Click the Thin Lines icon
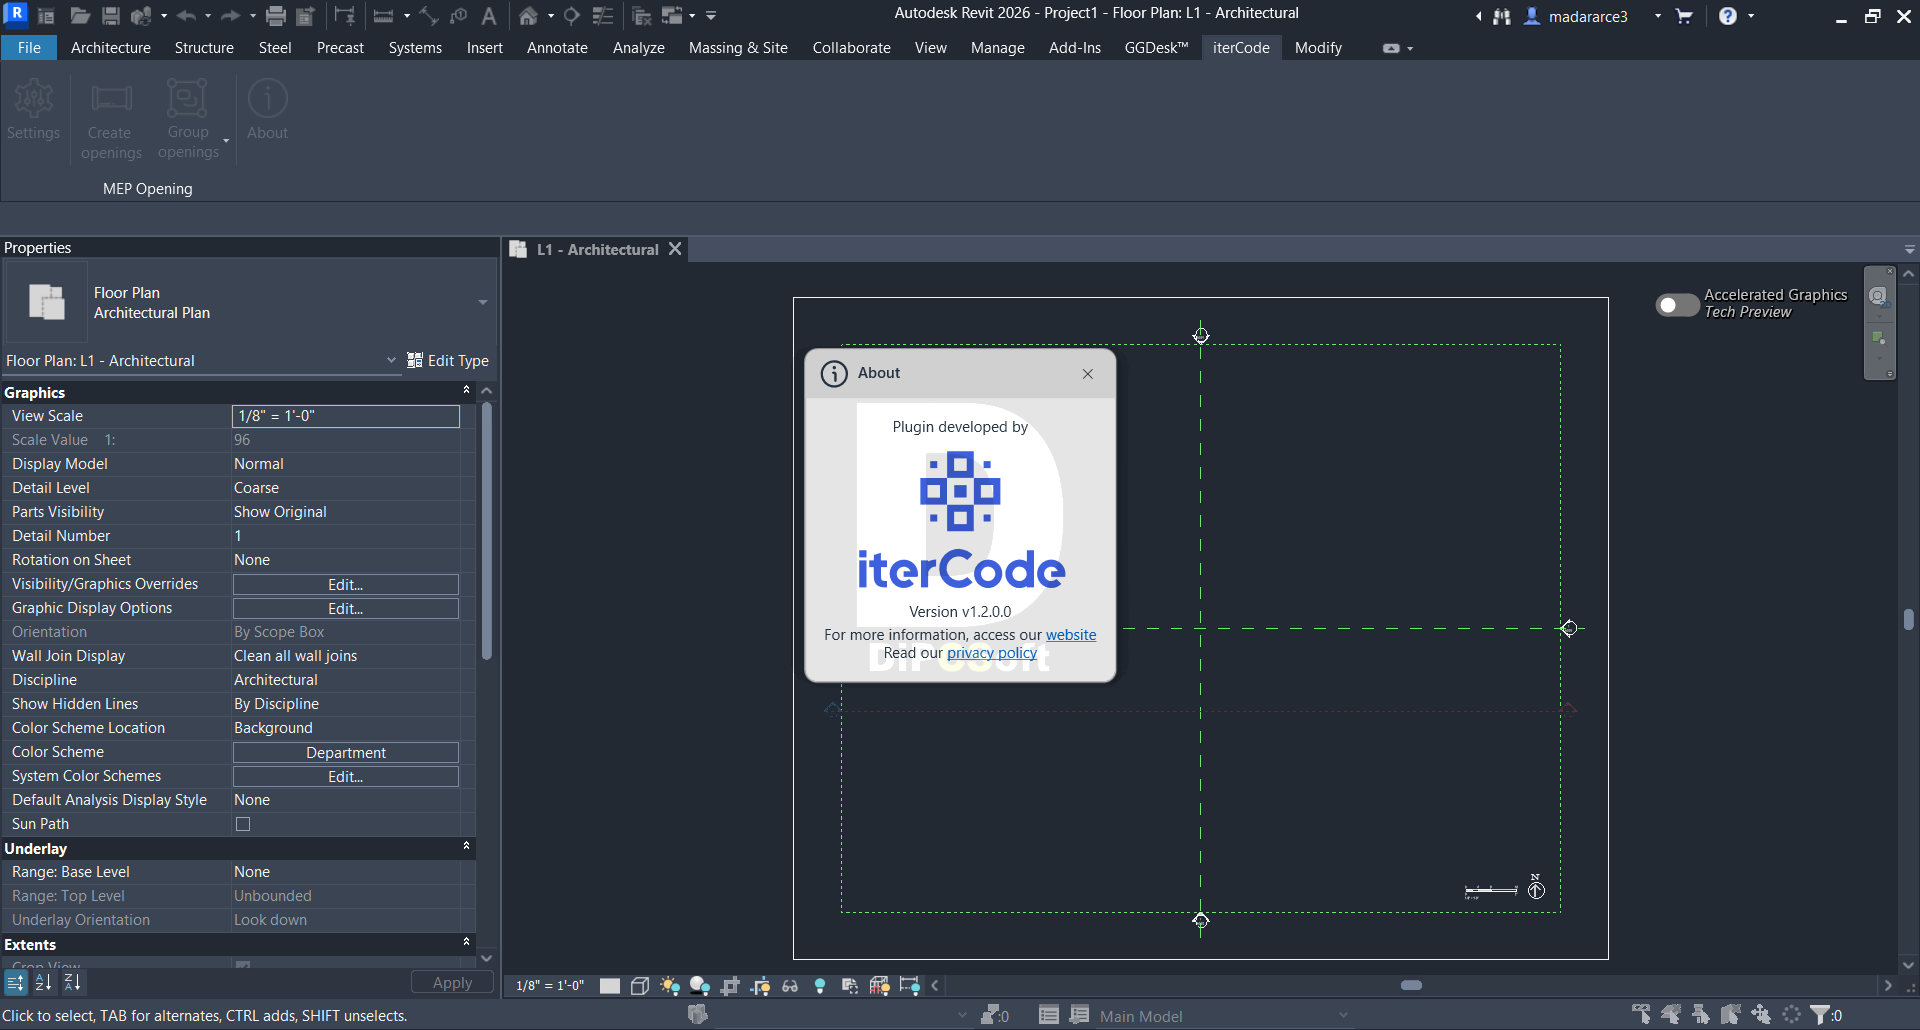1920x1030 pixels. (603, 16)
